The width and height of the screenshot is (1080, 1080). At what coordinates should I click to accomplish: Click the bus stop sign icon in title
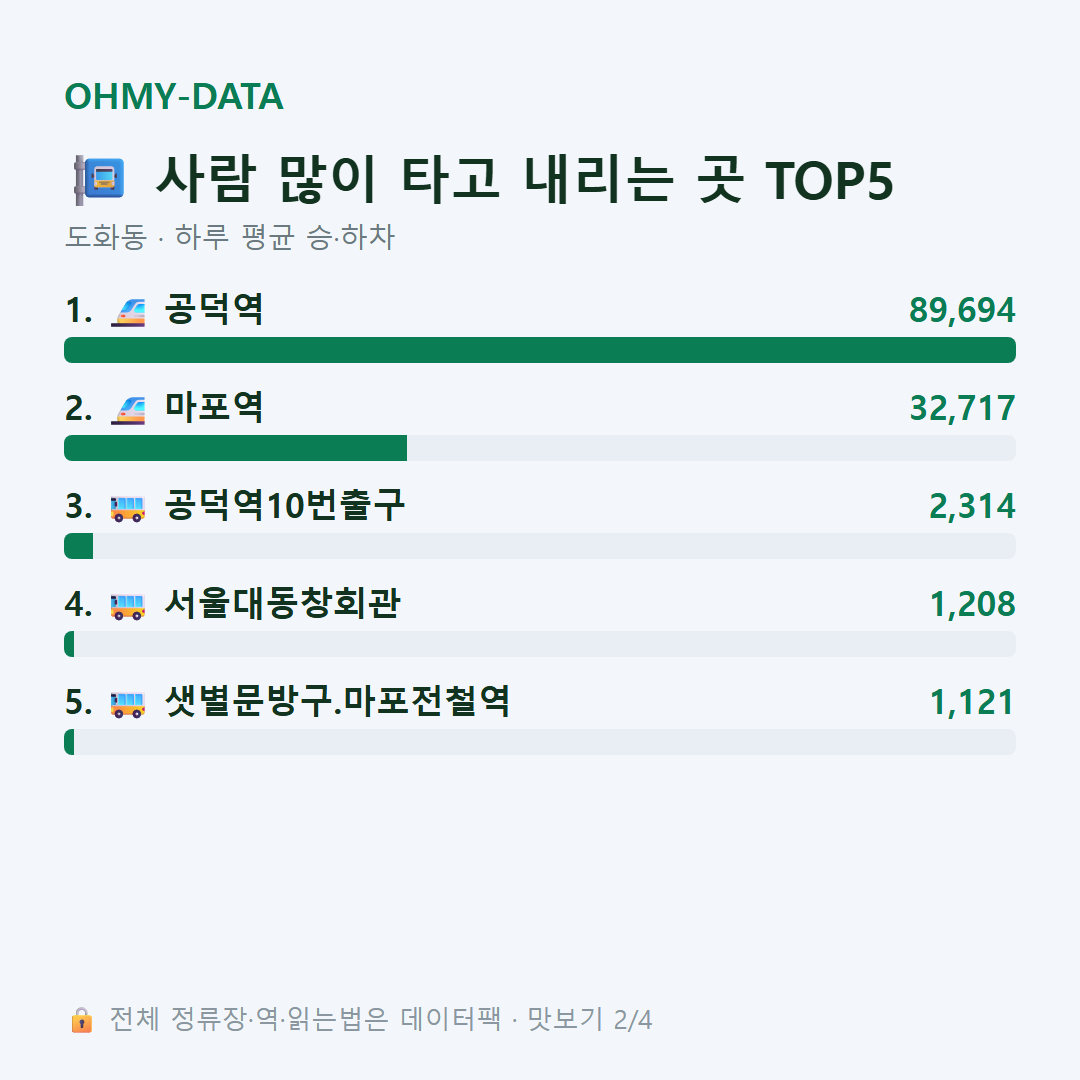pos(99,180)
